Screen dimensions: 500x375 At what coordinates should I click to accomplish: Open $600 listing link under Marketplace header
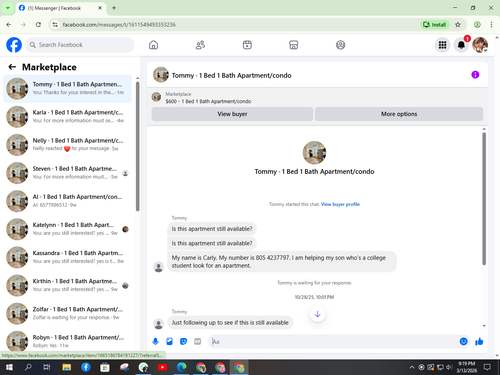208,101
